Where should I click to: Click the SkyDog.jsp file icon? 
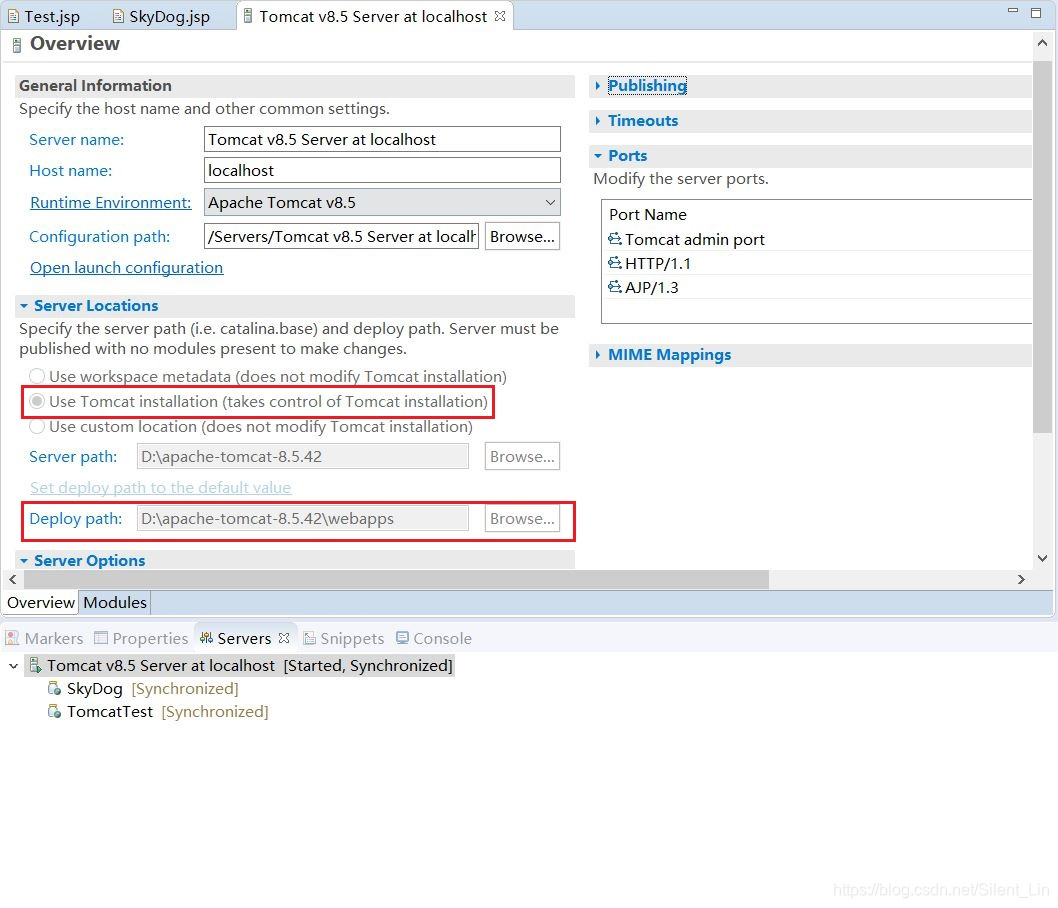click(118, 16)
